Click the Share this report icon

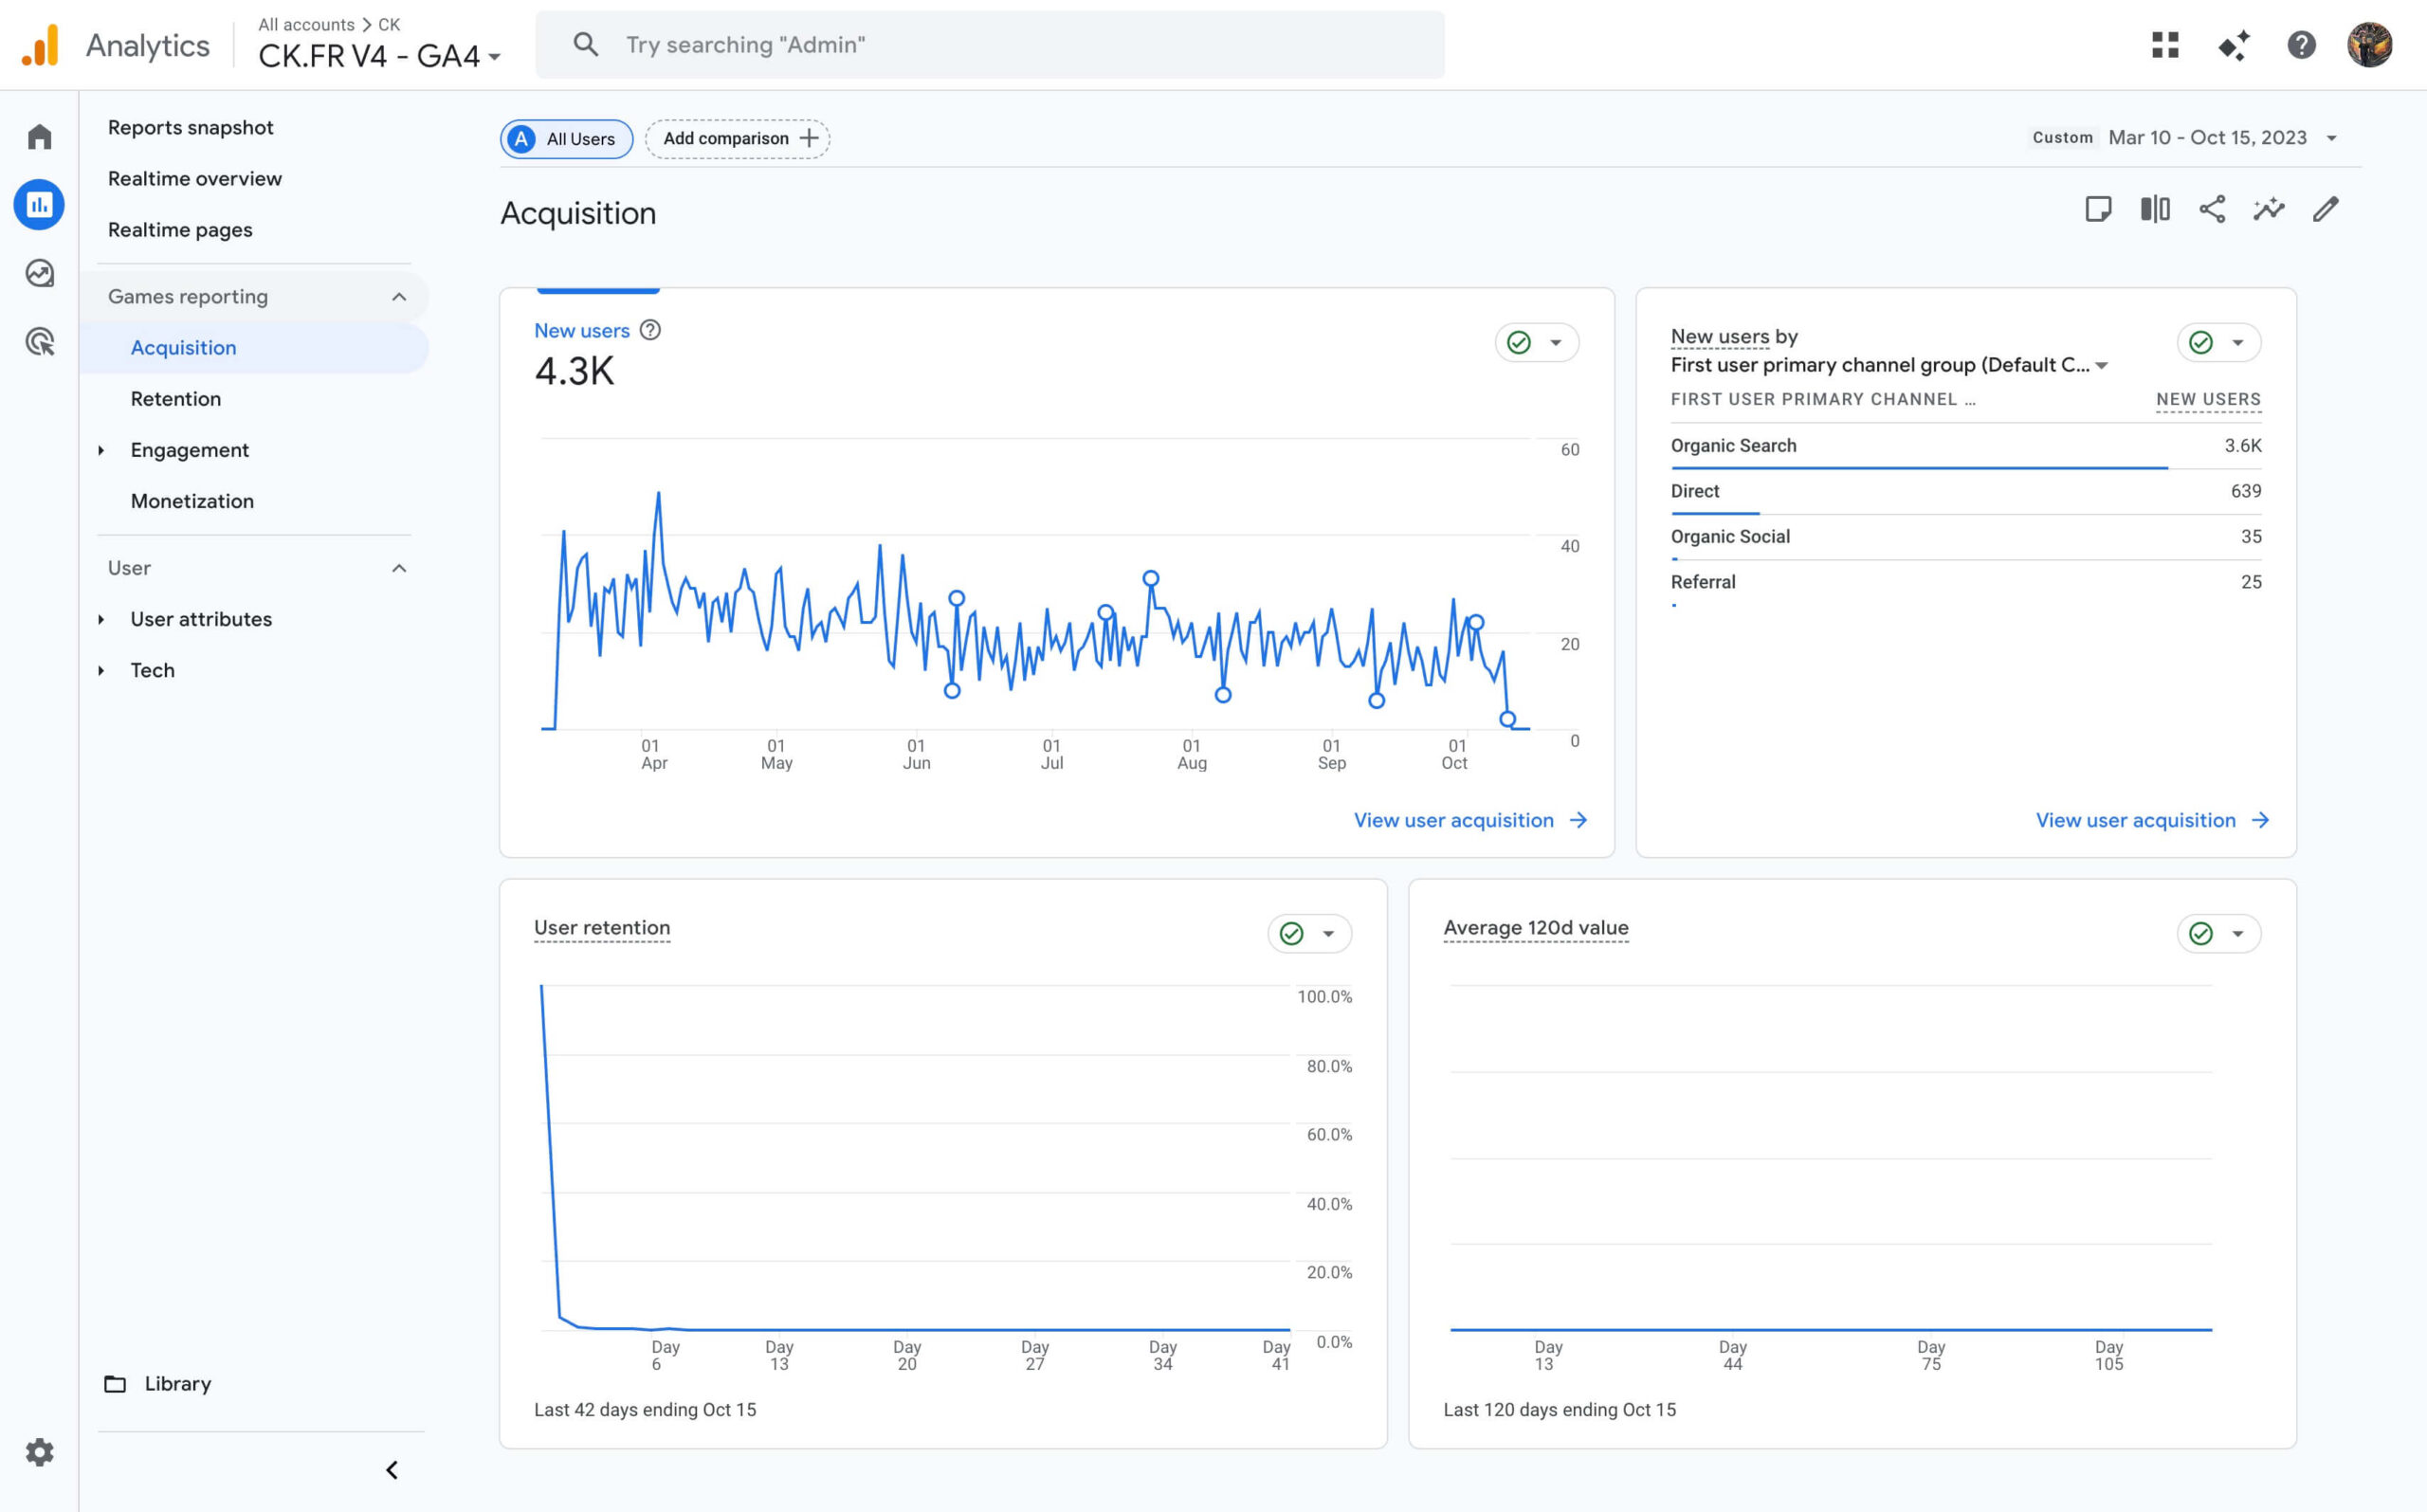click(x=2211, y=209)
